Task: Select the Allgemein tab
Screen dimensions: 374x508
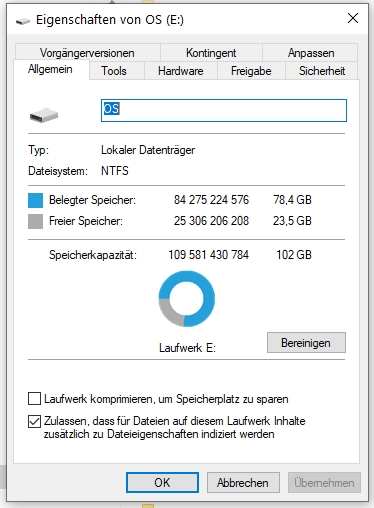Action: coord(50,69)
